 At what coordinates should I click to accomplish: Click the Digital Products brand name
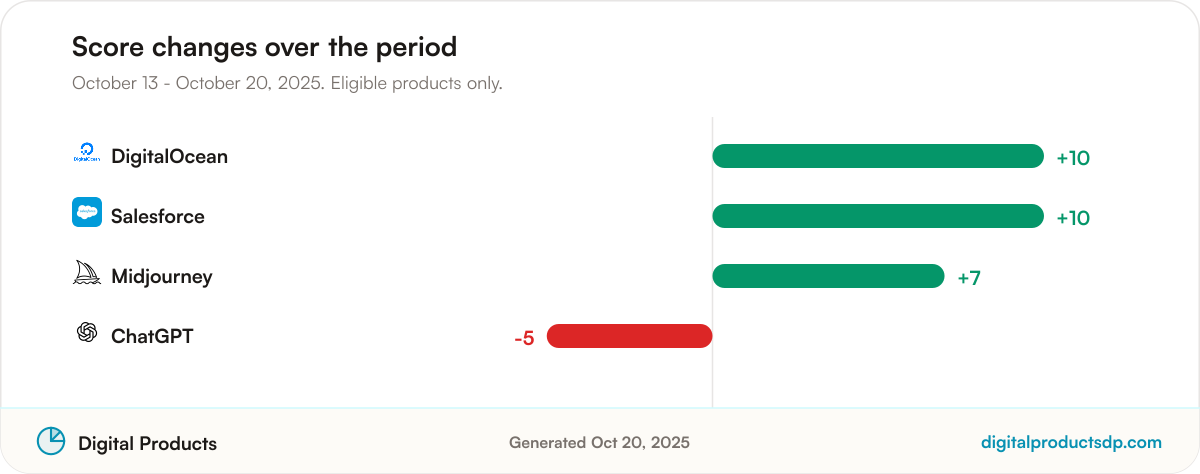pyautogui.click(x=147, y=443)
